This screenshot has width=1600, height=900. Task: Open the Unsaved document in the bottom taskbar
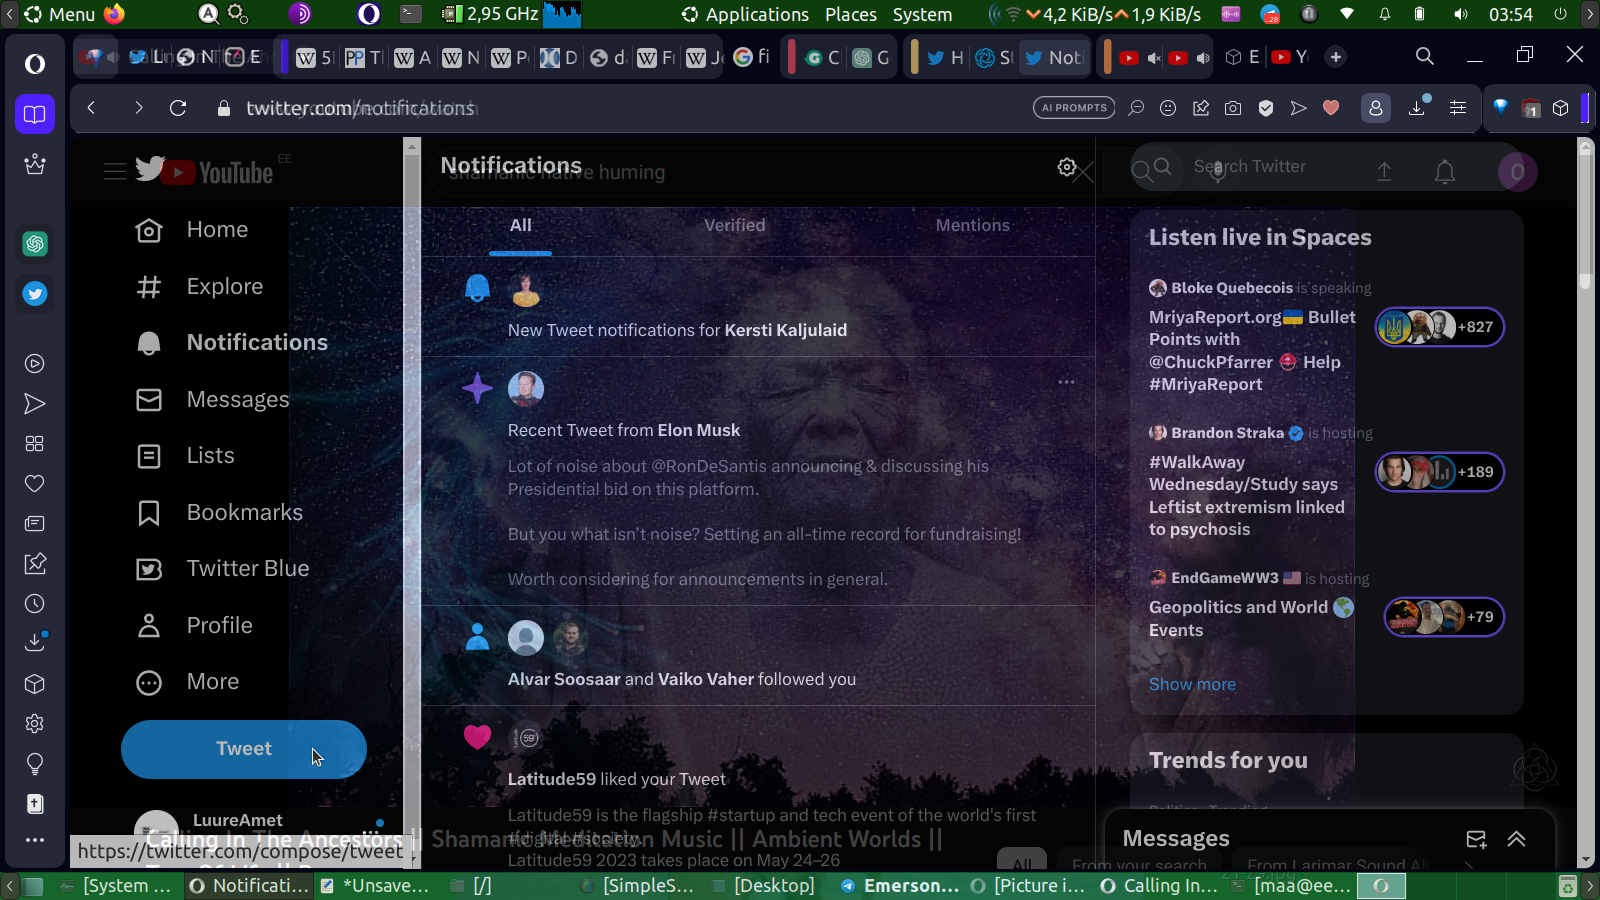tap(375, 886)
